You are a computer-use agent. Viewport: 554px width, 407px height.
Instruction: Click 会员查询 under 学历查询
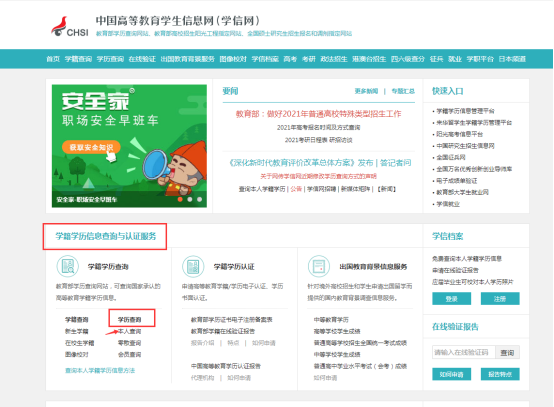(129, 354)
